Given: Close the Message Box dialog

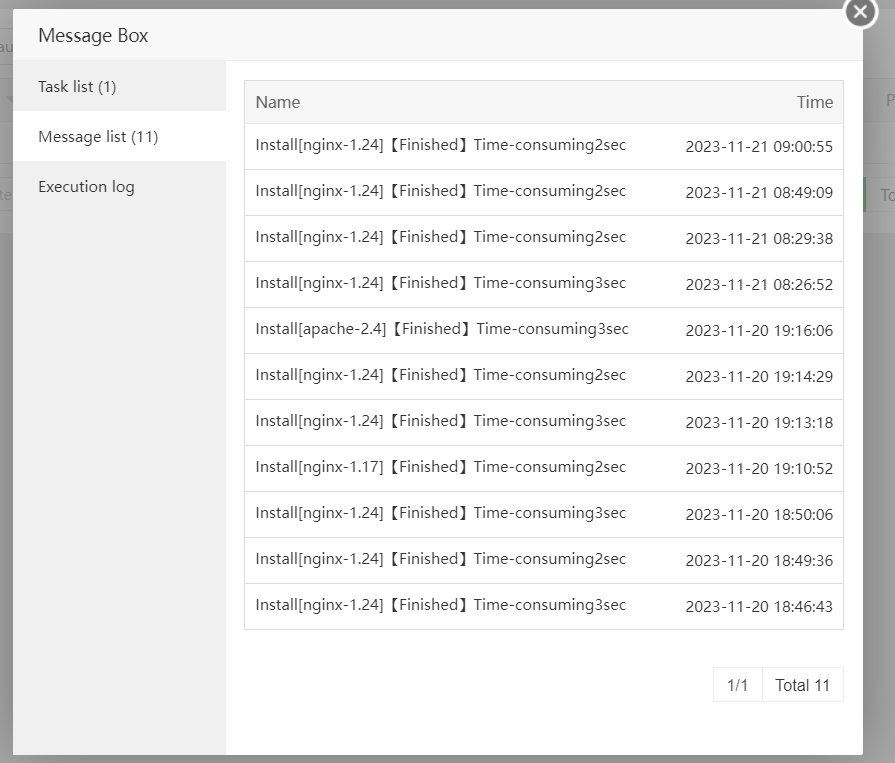Looking at the screenshot, I should pyautogui.click(x=860, y=12).
